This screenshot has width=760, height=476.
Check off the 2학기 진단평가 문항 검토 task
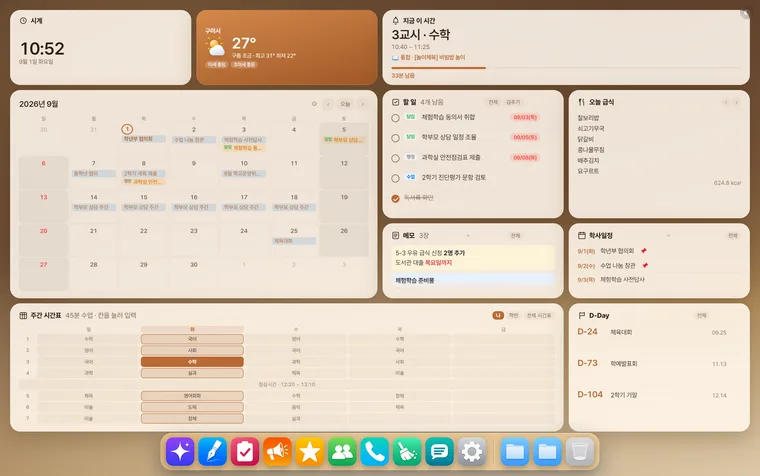tap(396, 178)
